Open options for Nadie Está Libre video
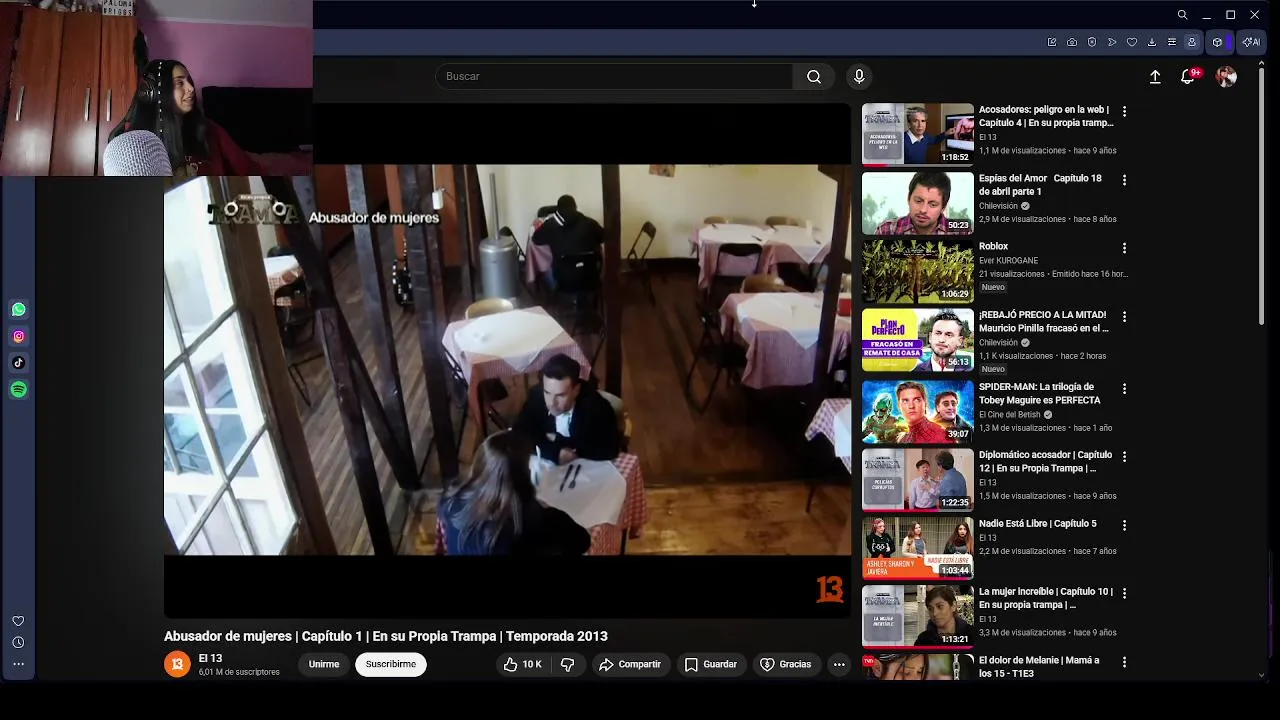Image resolution: width=1280 pixels, height=720 pixels. pos(1124,525)
